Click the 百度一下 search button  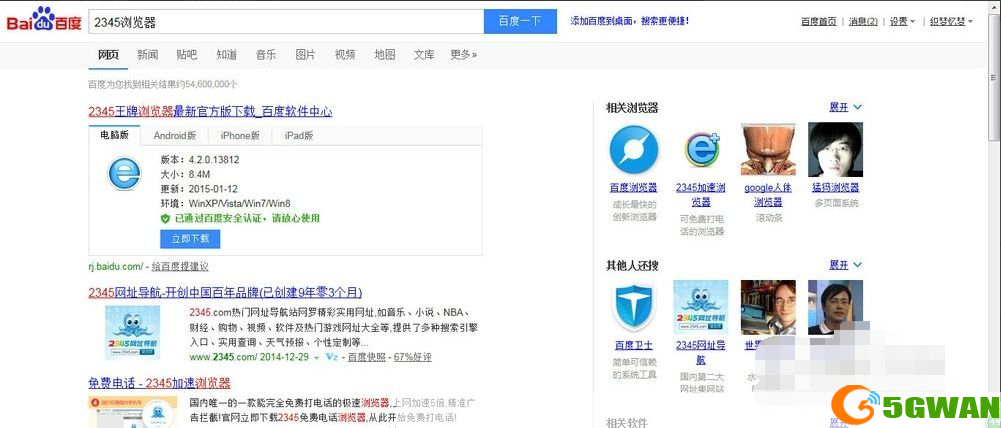click(520, 22)
